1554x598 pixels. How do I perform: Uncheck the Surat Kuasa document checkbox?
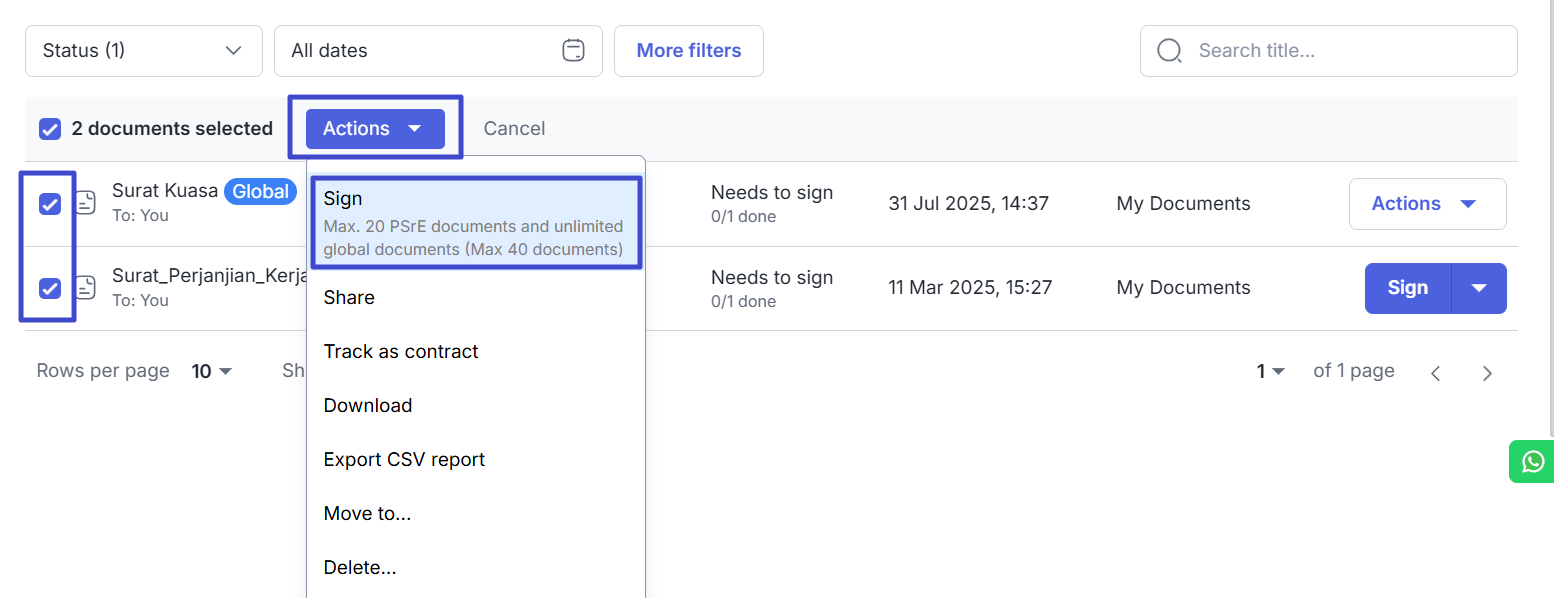pyautogui.click(x=50, y=204)
